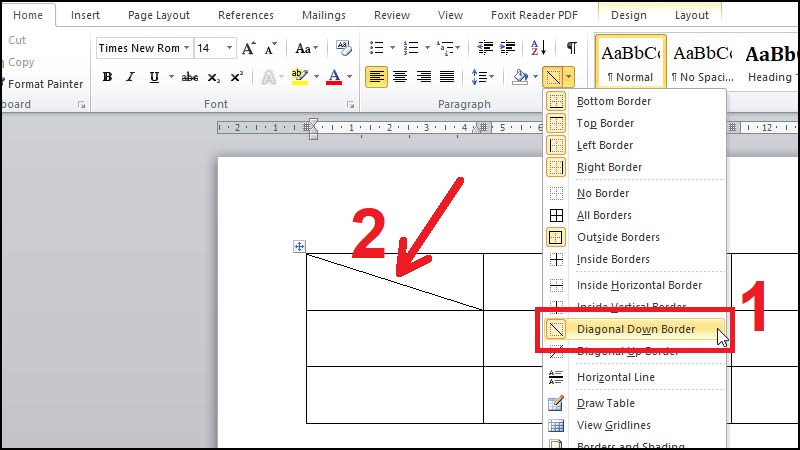The height and width of the screenshot is (450, 800).
Task: Apply yellow text highlight color
Action: tap(299, 77)
